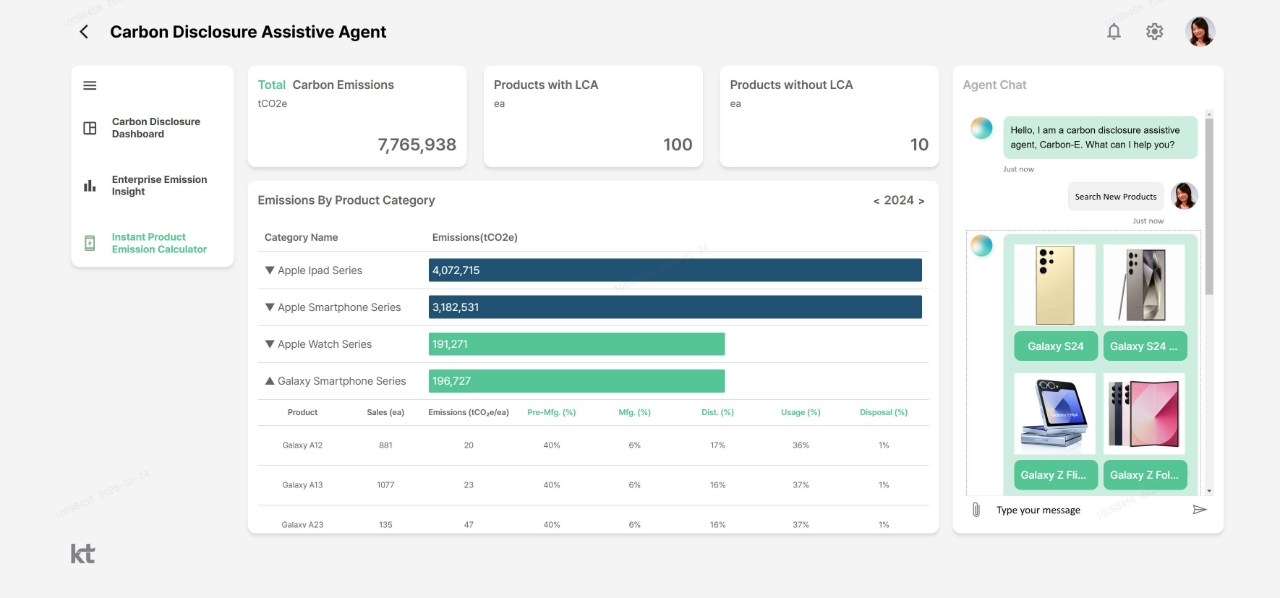Image resolution: width=1280 pixels, height=598 pixels.
Task: Click the Disposal (%) column header
Action: click(x=884, y=412)
